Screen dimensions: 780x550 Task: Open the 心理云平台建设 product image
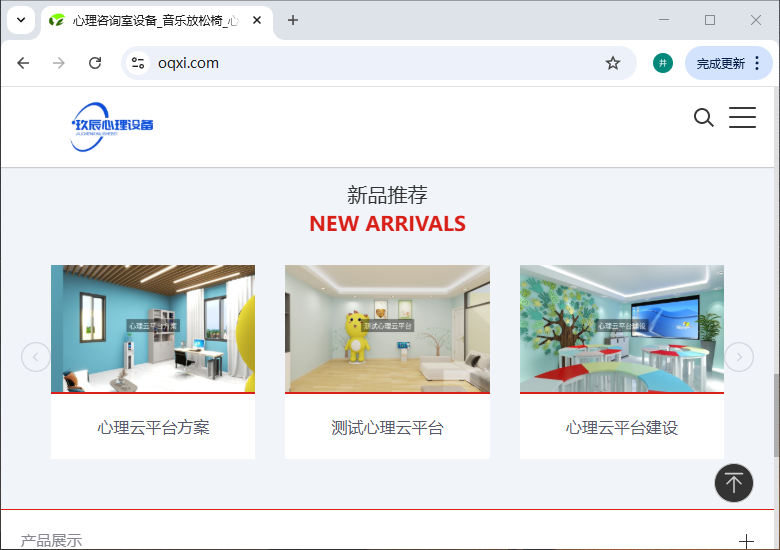click(622, 328)
